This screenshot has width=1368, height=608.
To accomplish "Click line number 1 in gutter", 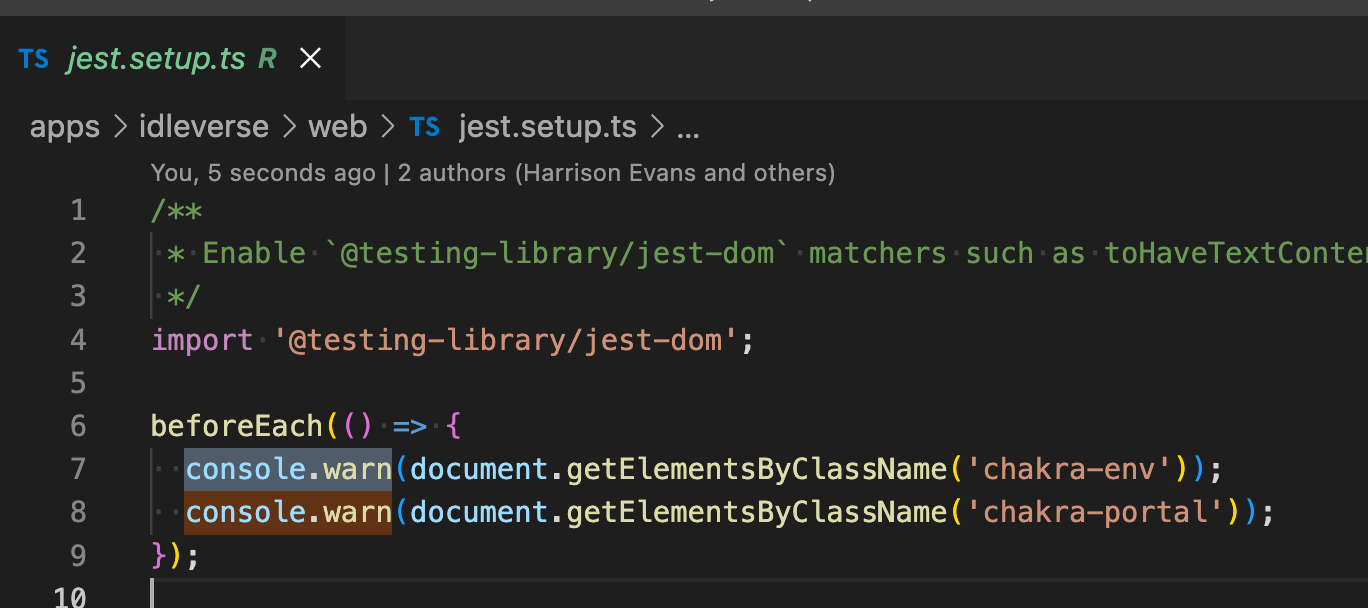I will tap(78, 211).
